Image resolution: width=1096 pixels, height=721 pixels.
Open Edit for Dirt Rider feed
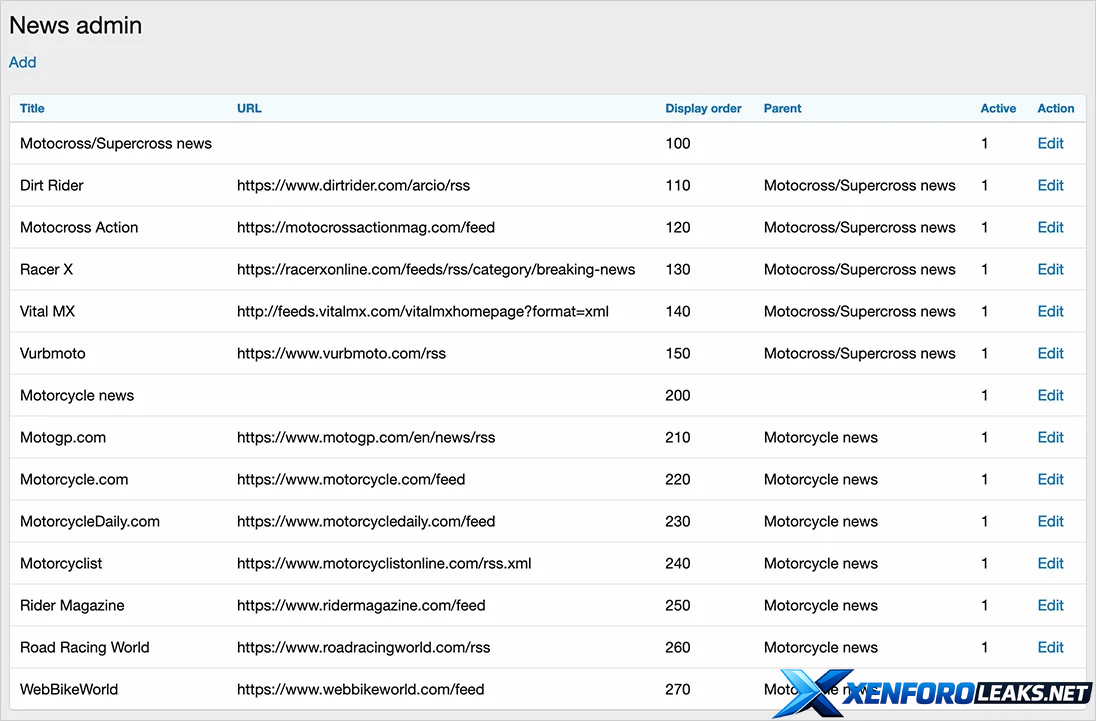coord(1050,185)
